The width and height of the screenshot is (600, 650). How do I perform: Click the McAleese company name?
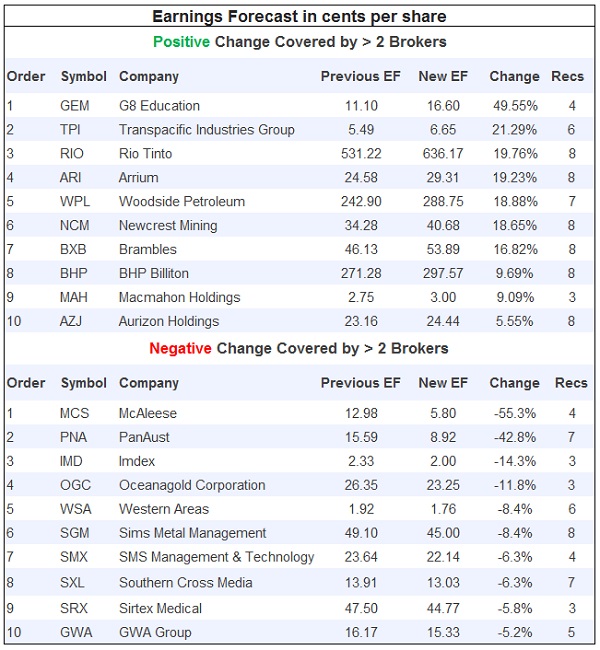[147, 412]
